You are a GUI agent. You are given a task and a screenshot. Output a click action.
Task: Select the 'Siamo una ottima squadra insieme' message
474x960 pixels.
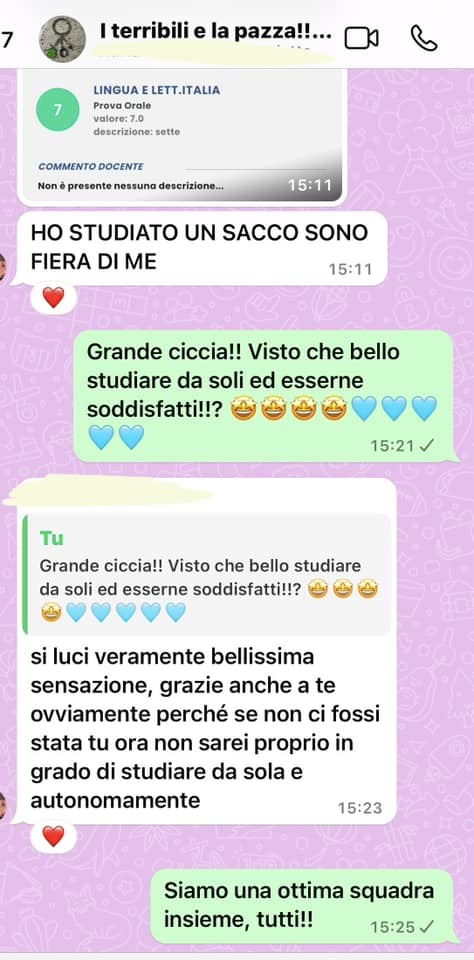tap(301, 906)
